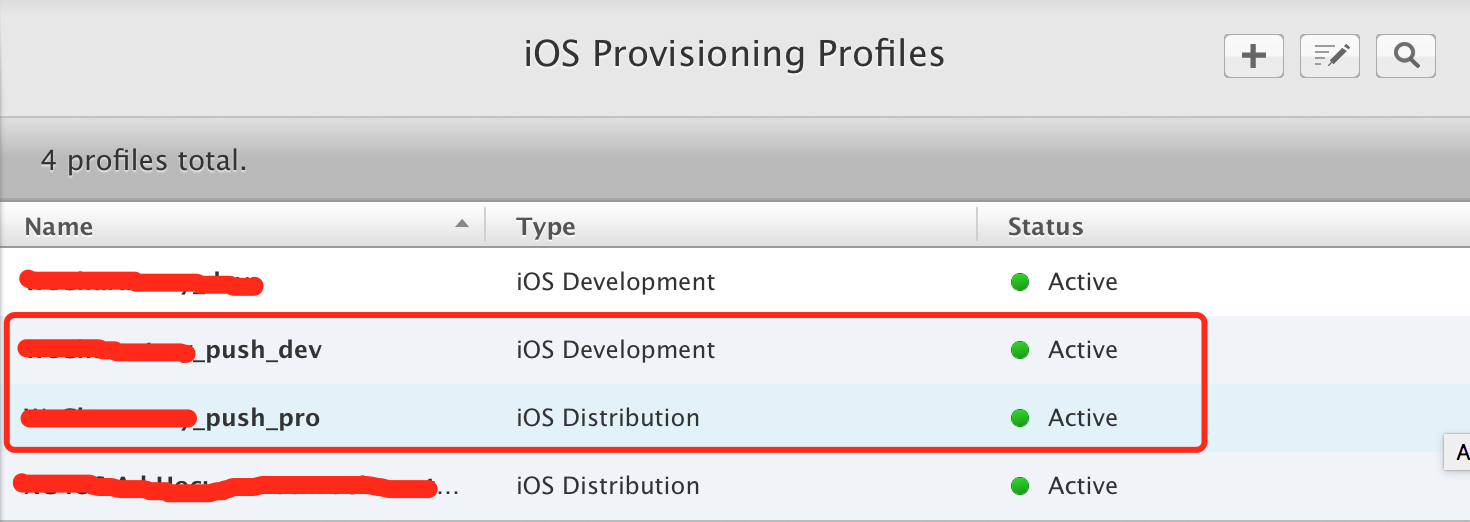Toggle the sort arrow in the Name column
Image resolution: width=1470 pixels, height=522 pixels.
[x=461, y=225]
